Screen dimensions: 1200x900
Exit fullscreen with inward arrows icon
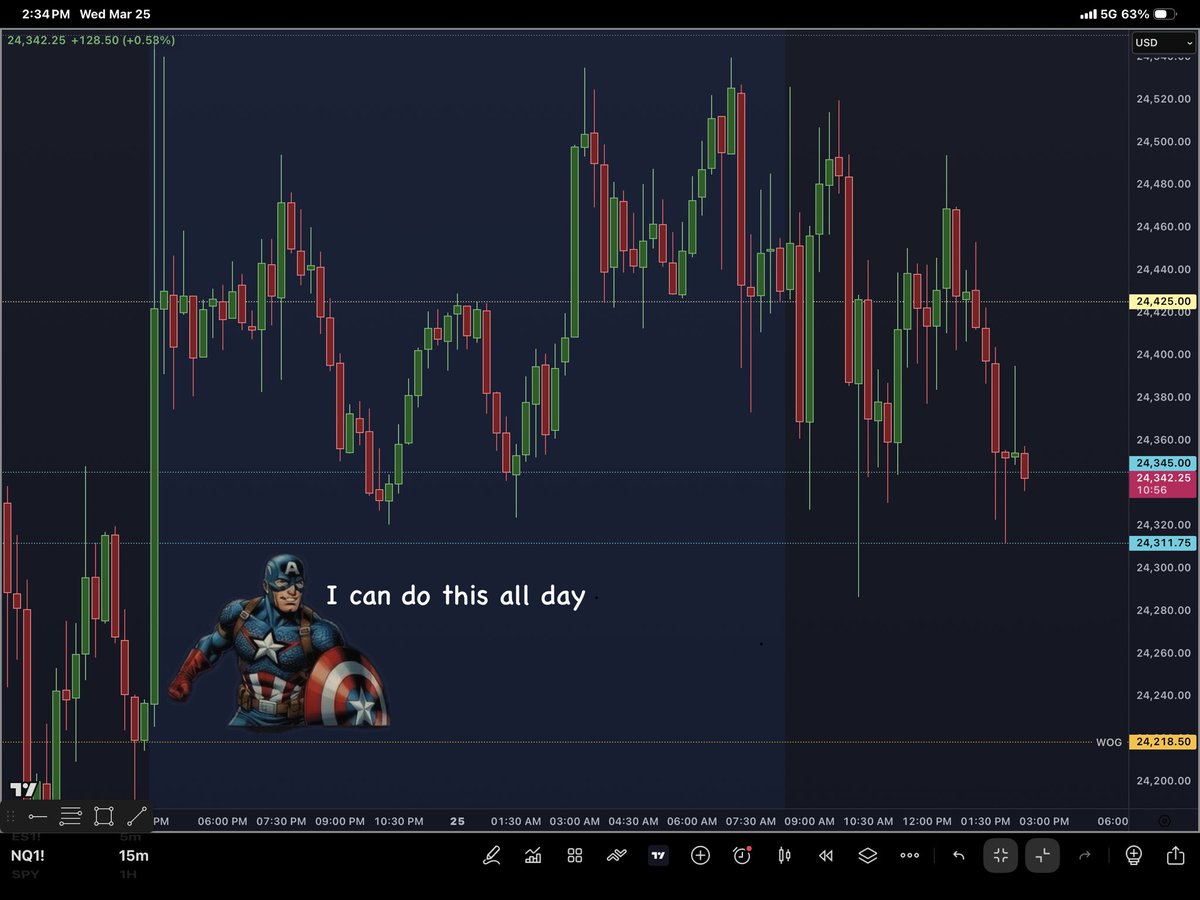pyautogui.click(x=1000, y=855)
